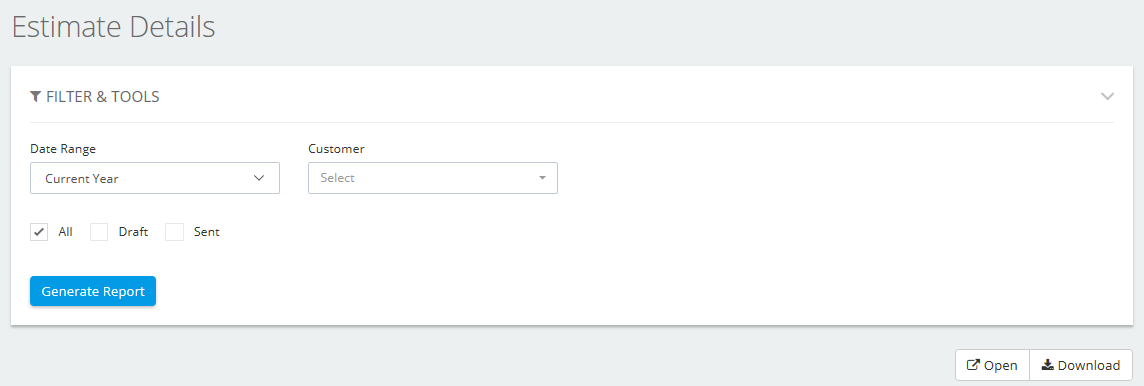
Task: Open the Date Range dropdown showing Current Year
Action: 155,178
